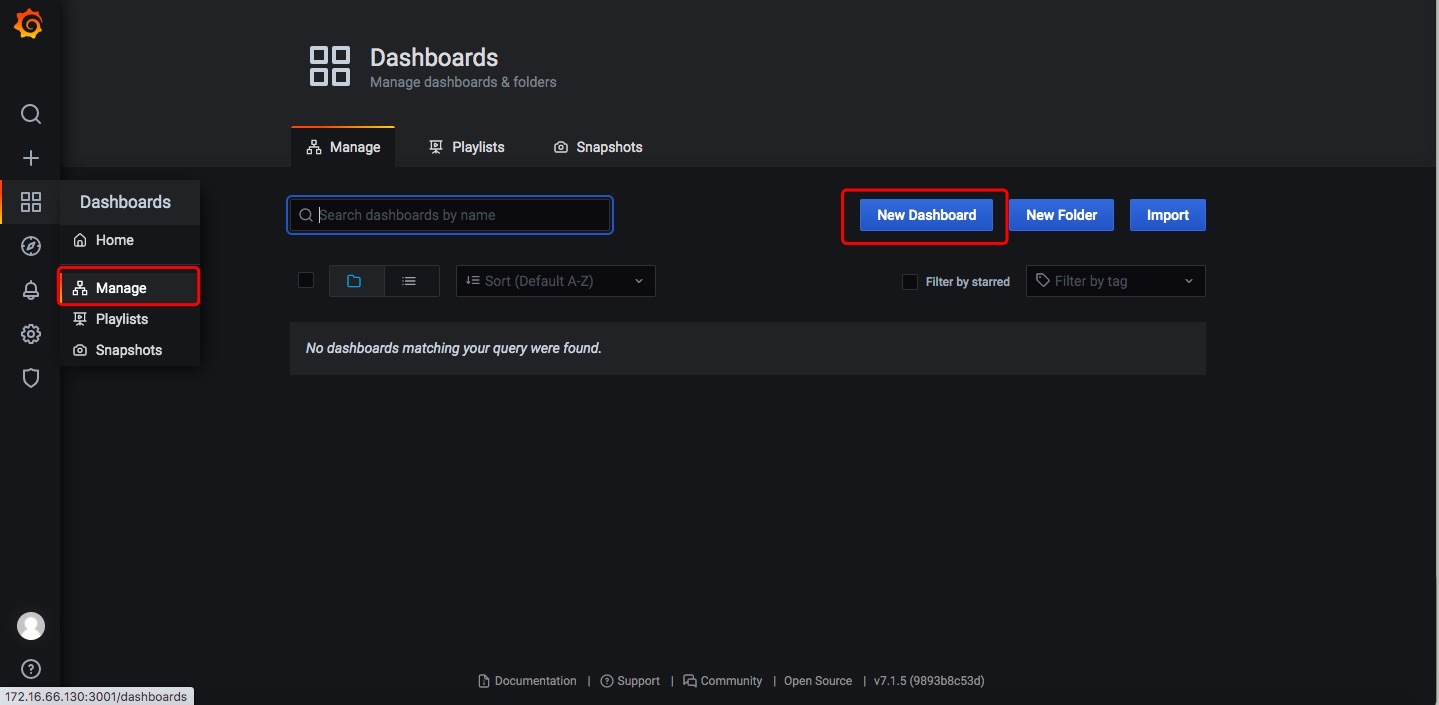This screenshot has height=705, width=1439.
Task: Switch to list view layout
Action: click(411, 281)
